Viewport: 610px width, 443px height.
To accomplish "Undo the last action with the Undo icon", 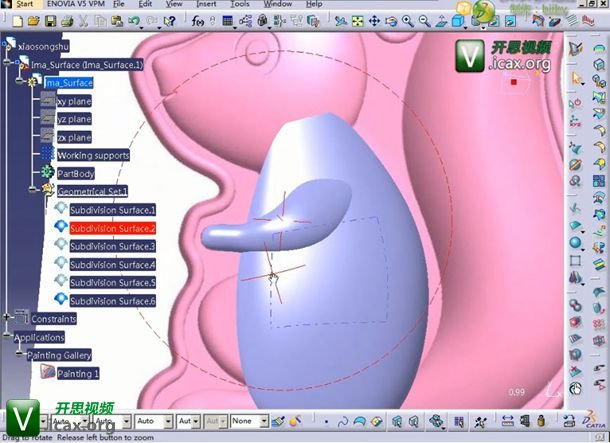I will (133, 21).
